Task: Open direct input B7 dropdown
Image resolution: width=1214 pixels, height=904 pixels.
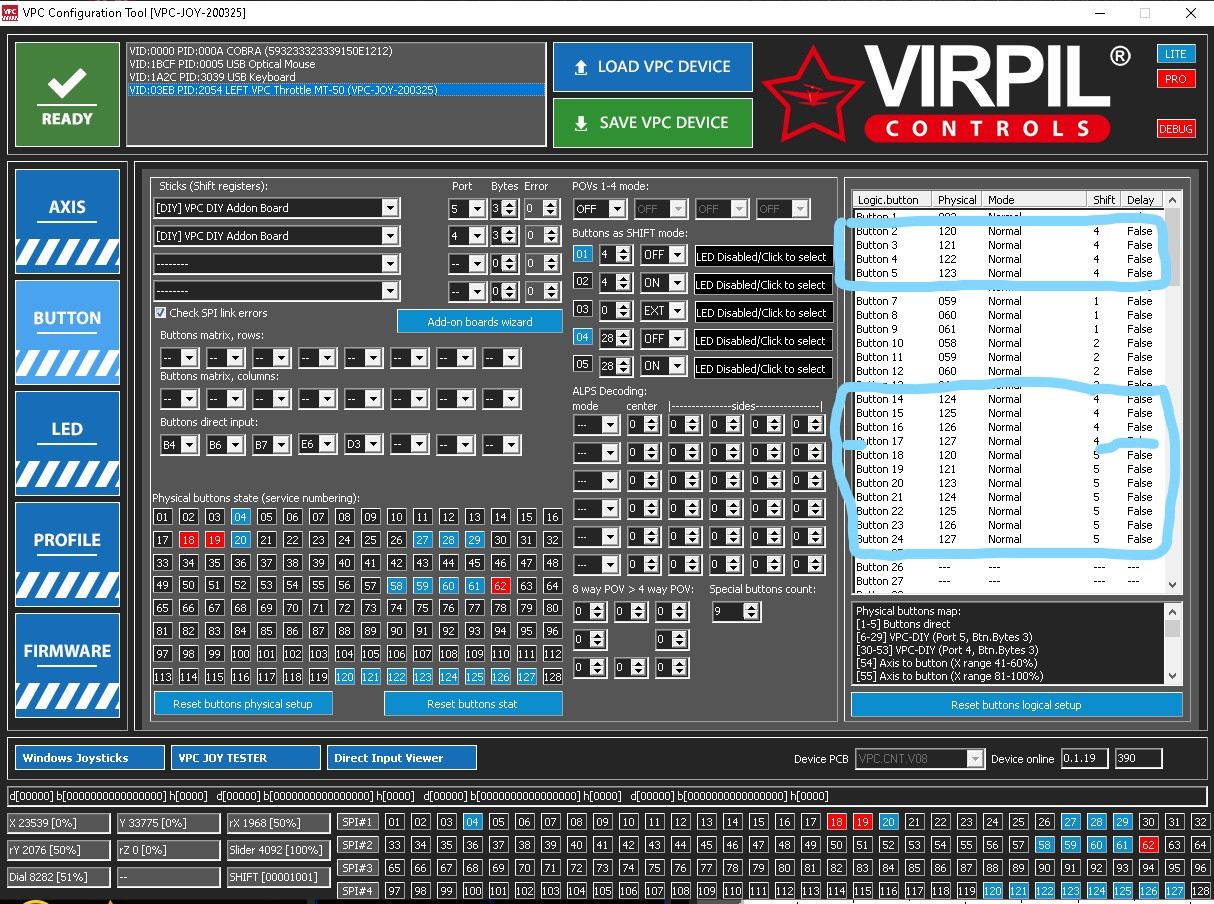Action: pos(280,444)
